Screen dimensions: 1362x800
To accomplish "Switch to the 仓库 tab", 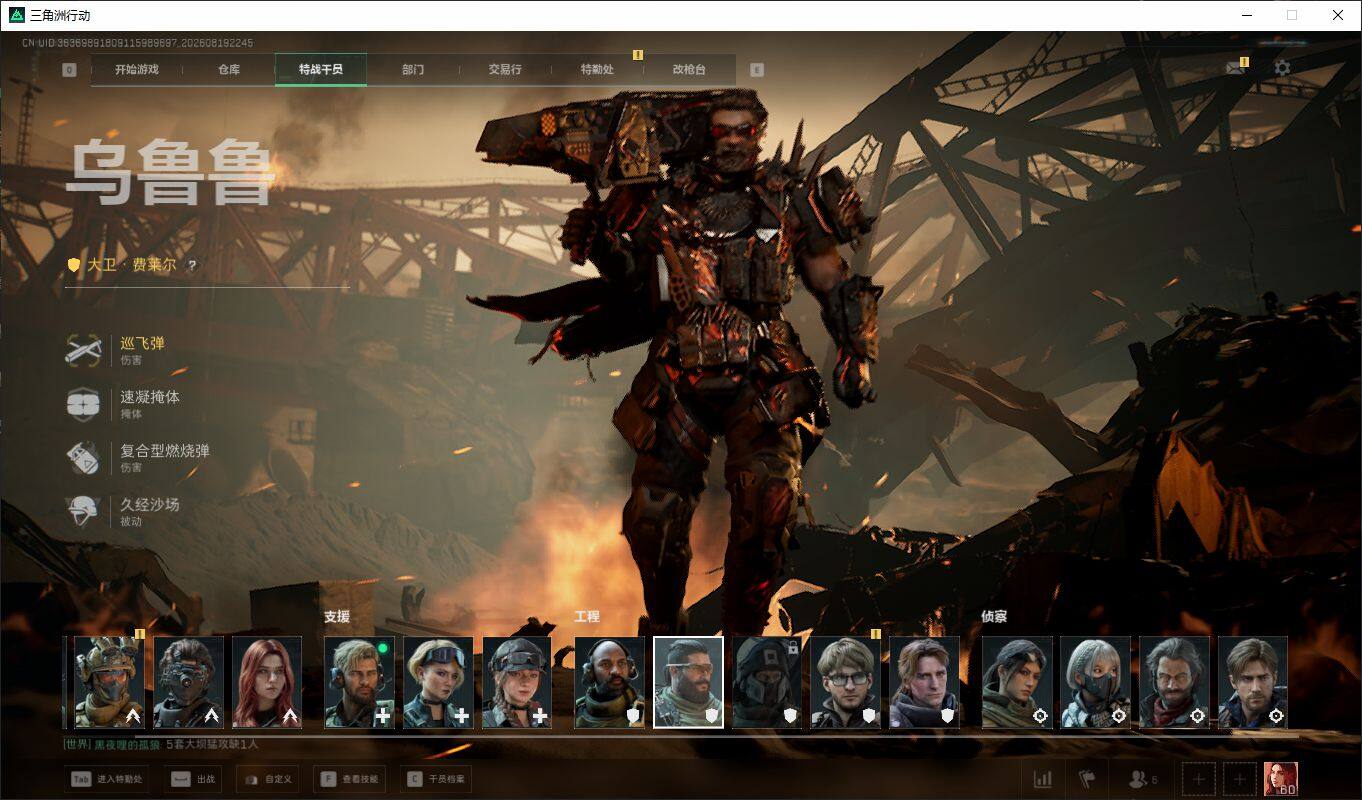I will point(229,70).
